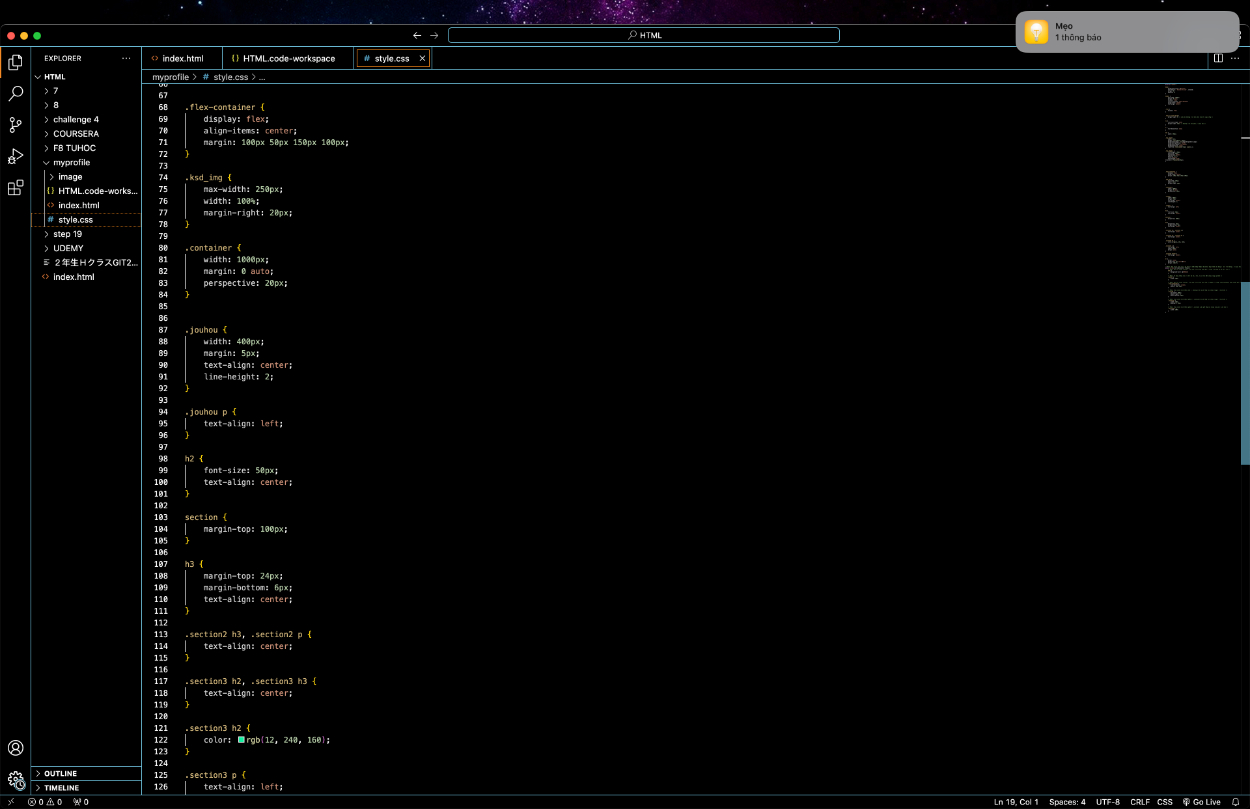This screenshot has width=1250, height=809.
Task: Open the Manage gear settings icon
Action: click(x=15, y=779)
